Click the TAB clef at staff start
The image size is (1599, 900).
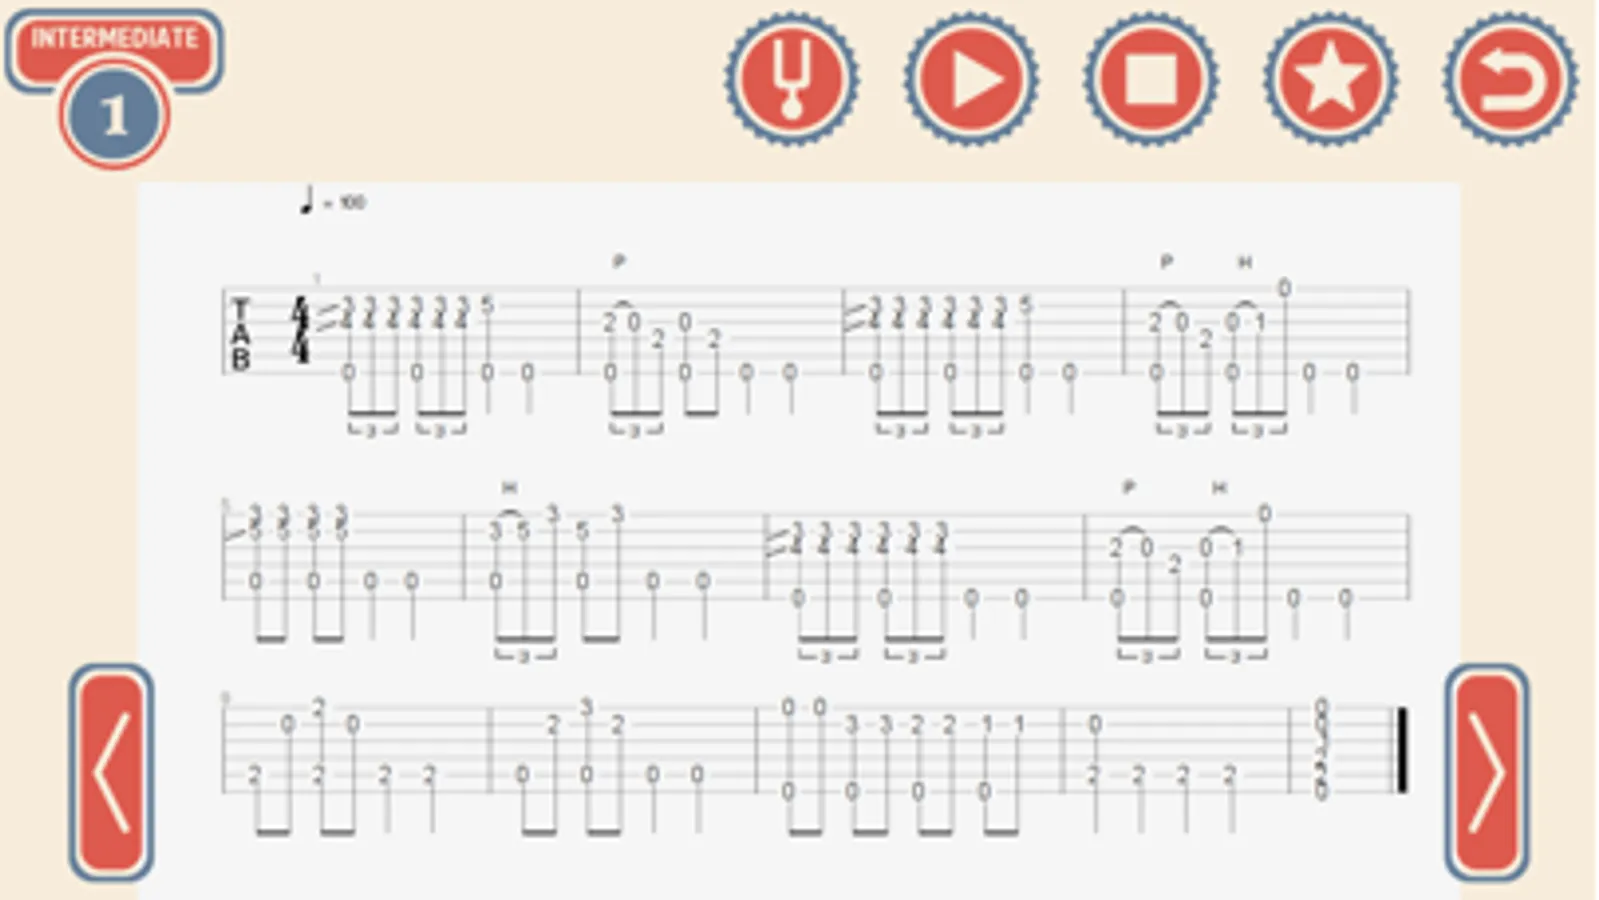tap(240, 334)
